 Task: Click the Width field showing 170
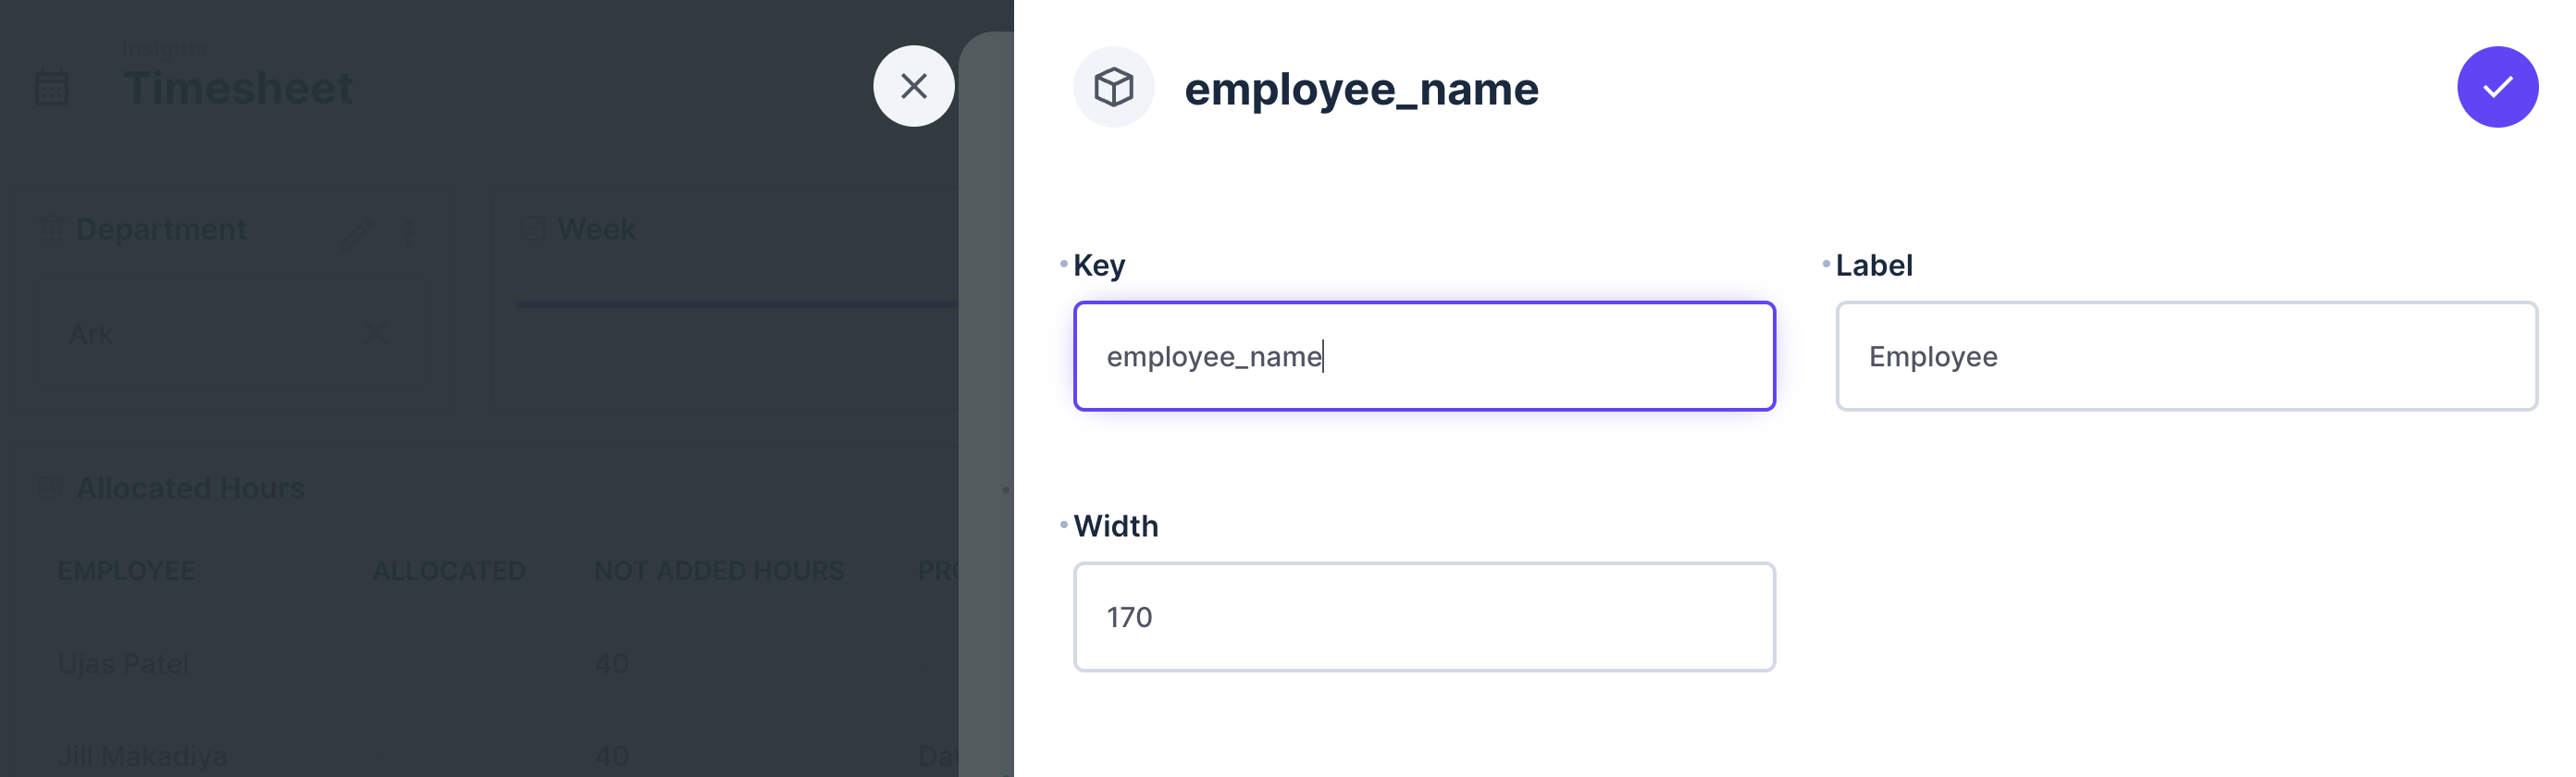(1423, 617)
